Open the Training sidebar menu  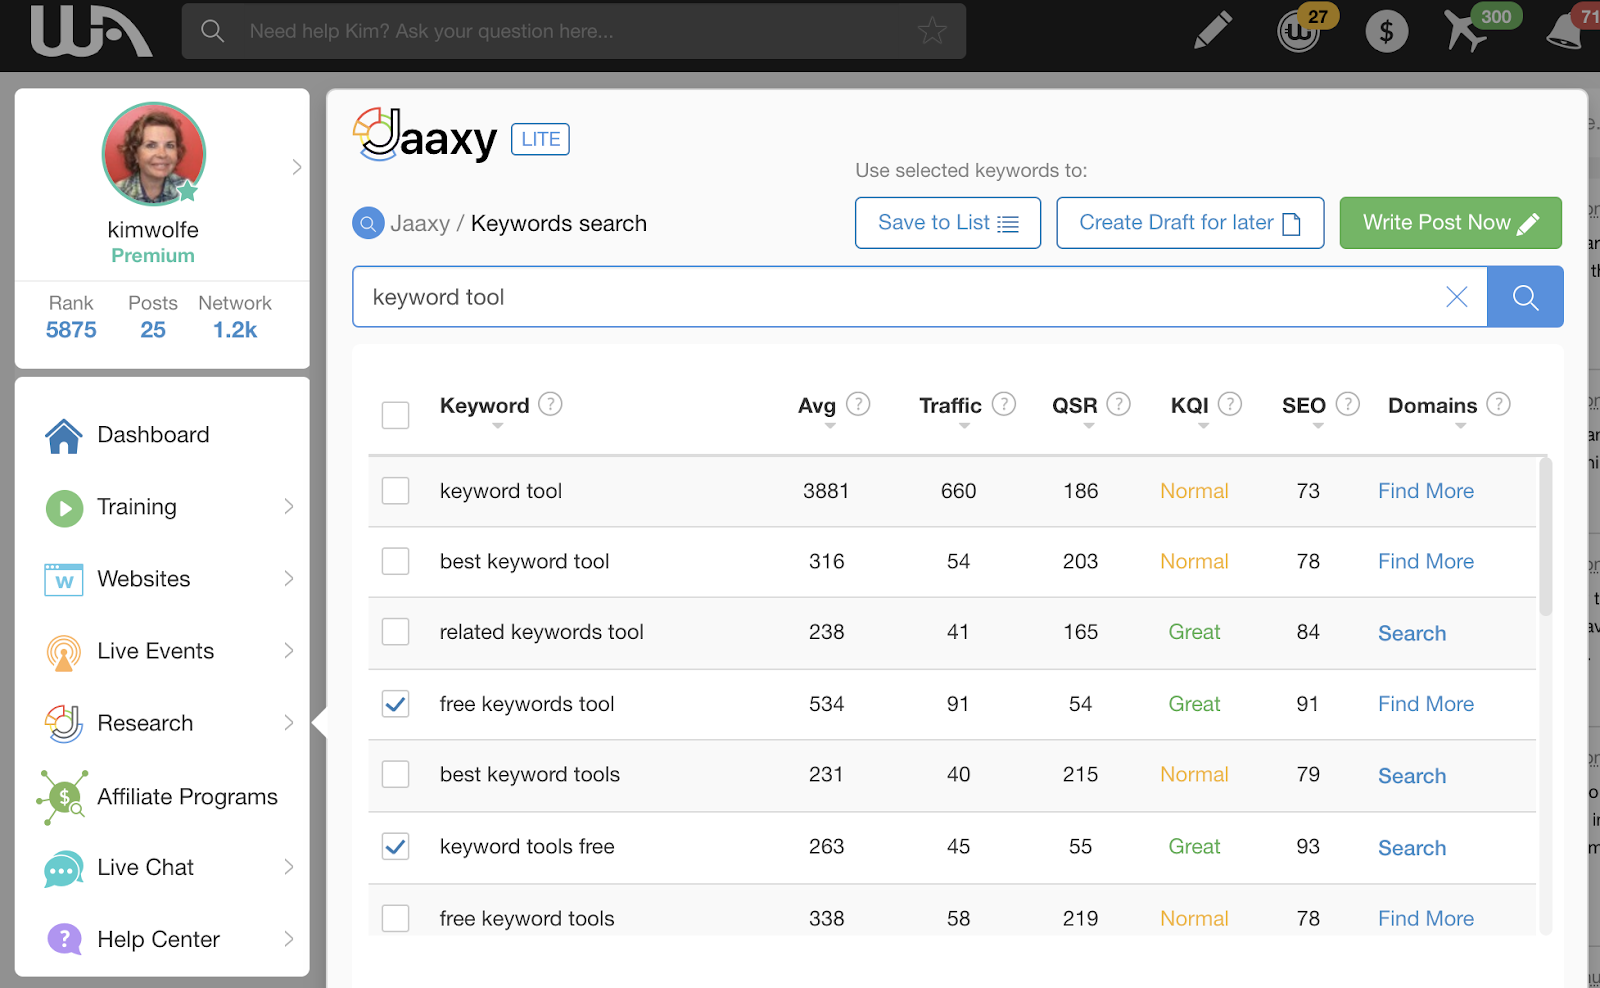(137, 507)
